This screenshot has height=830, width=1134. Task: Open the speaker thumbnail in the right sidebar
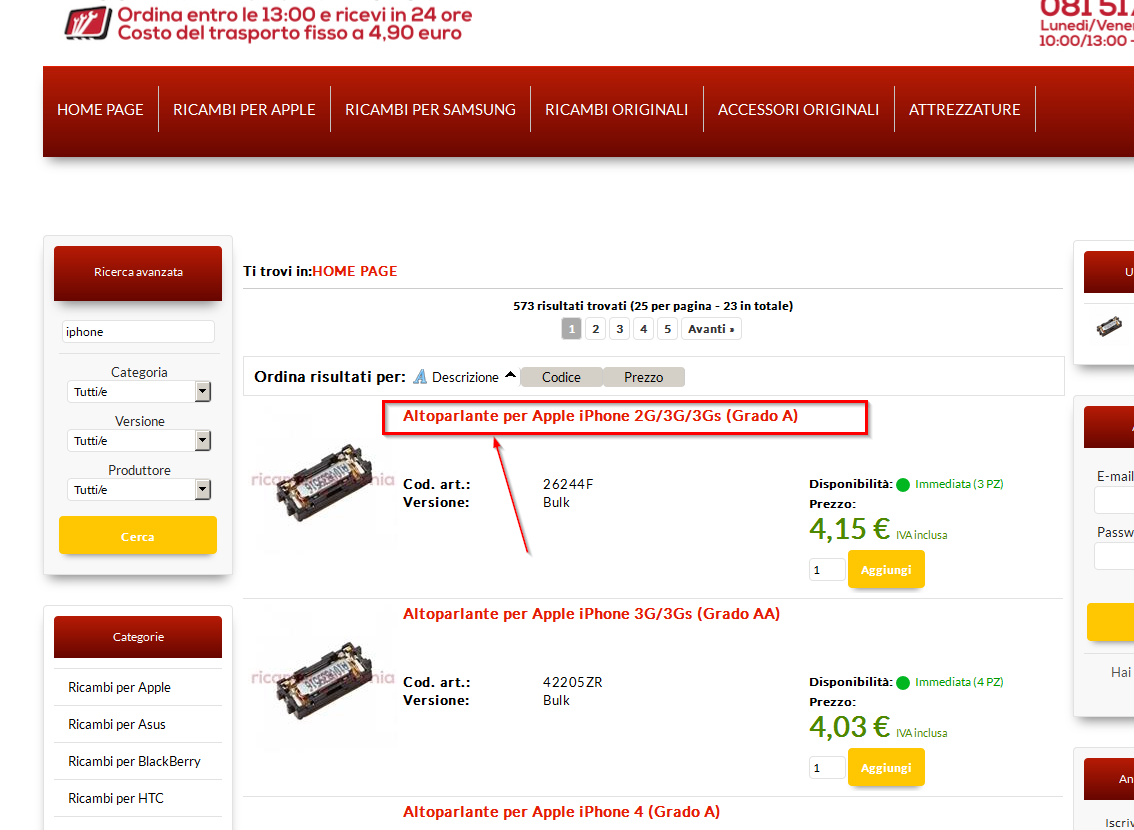1109,326
